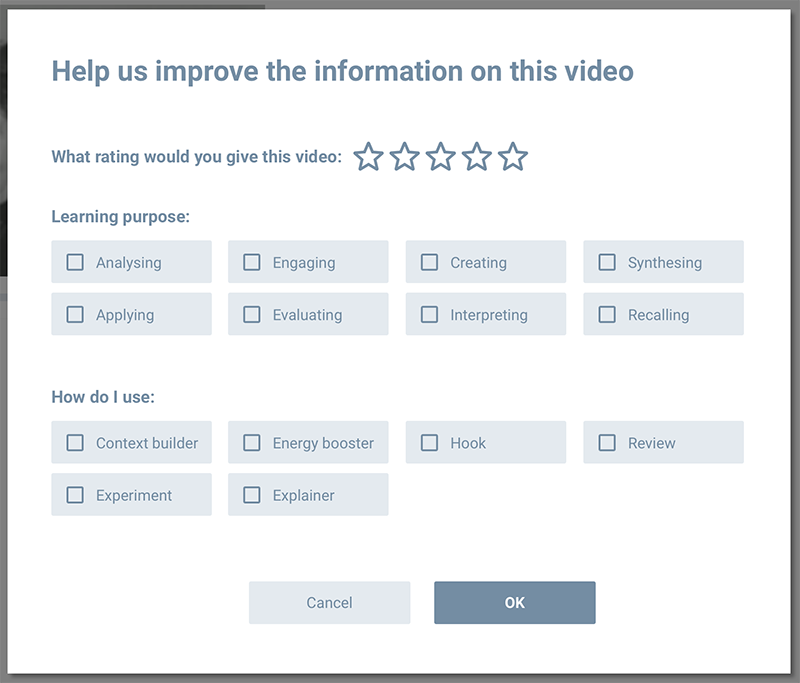800x683 pixels.
Task: Mark Interpreting as a learning purpose
Action: pyautogui.click(x=429, y=314)
